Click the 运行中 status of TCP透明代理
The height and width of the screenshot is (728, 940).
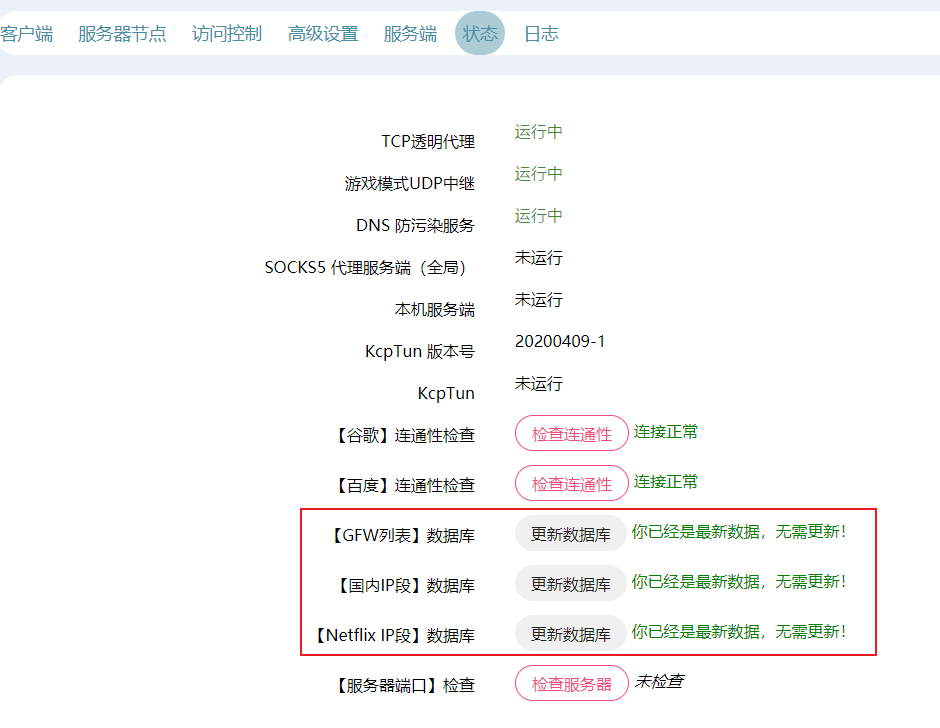click(x=539, y=132)
